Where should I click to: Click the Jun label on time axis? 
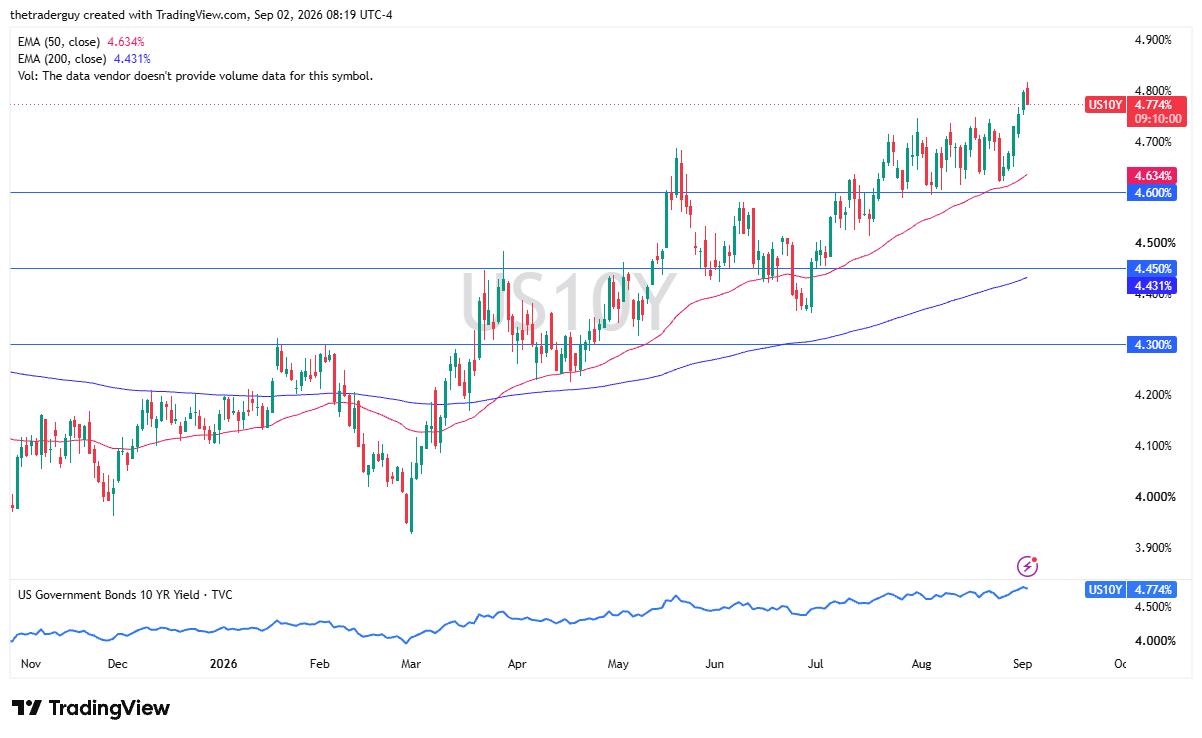[x=714, y=663]
